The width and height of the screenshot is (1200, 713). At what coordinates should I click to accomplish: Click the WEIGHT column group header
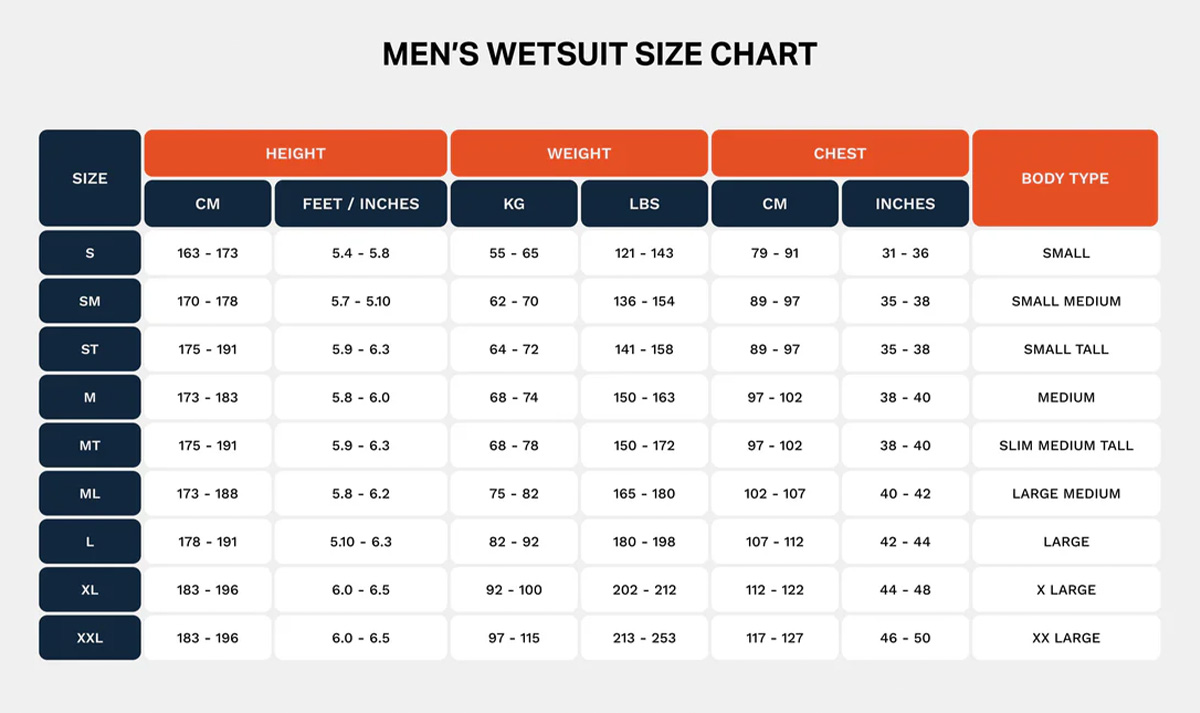point(579,154)
